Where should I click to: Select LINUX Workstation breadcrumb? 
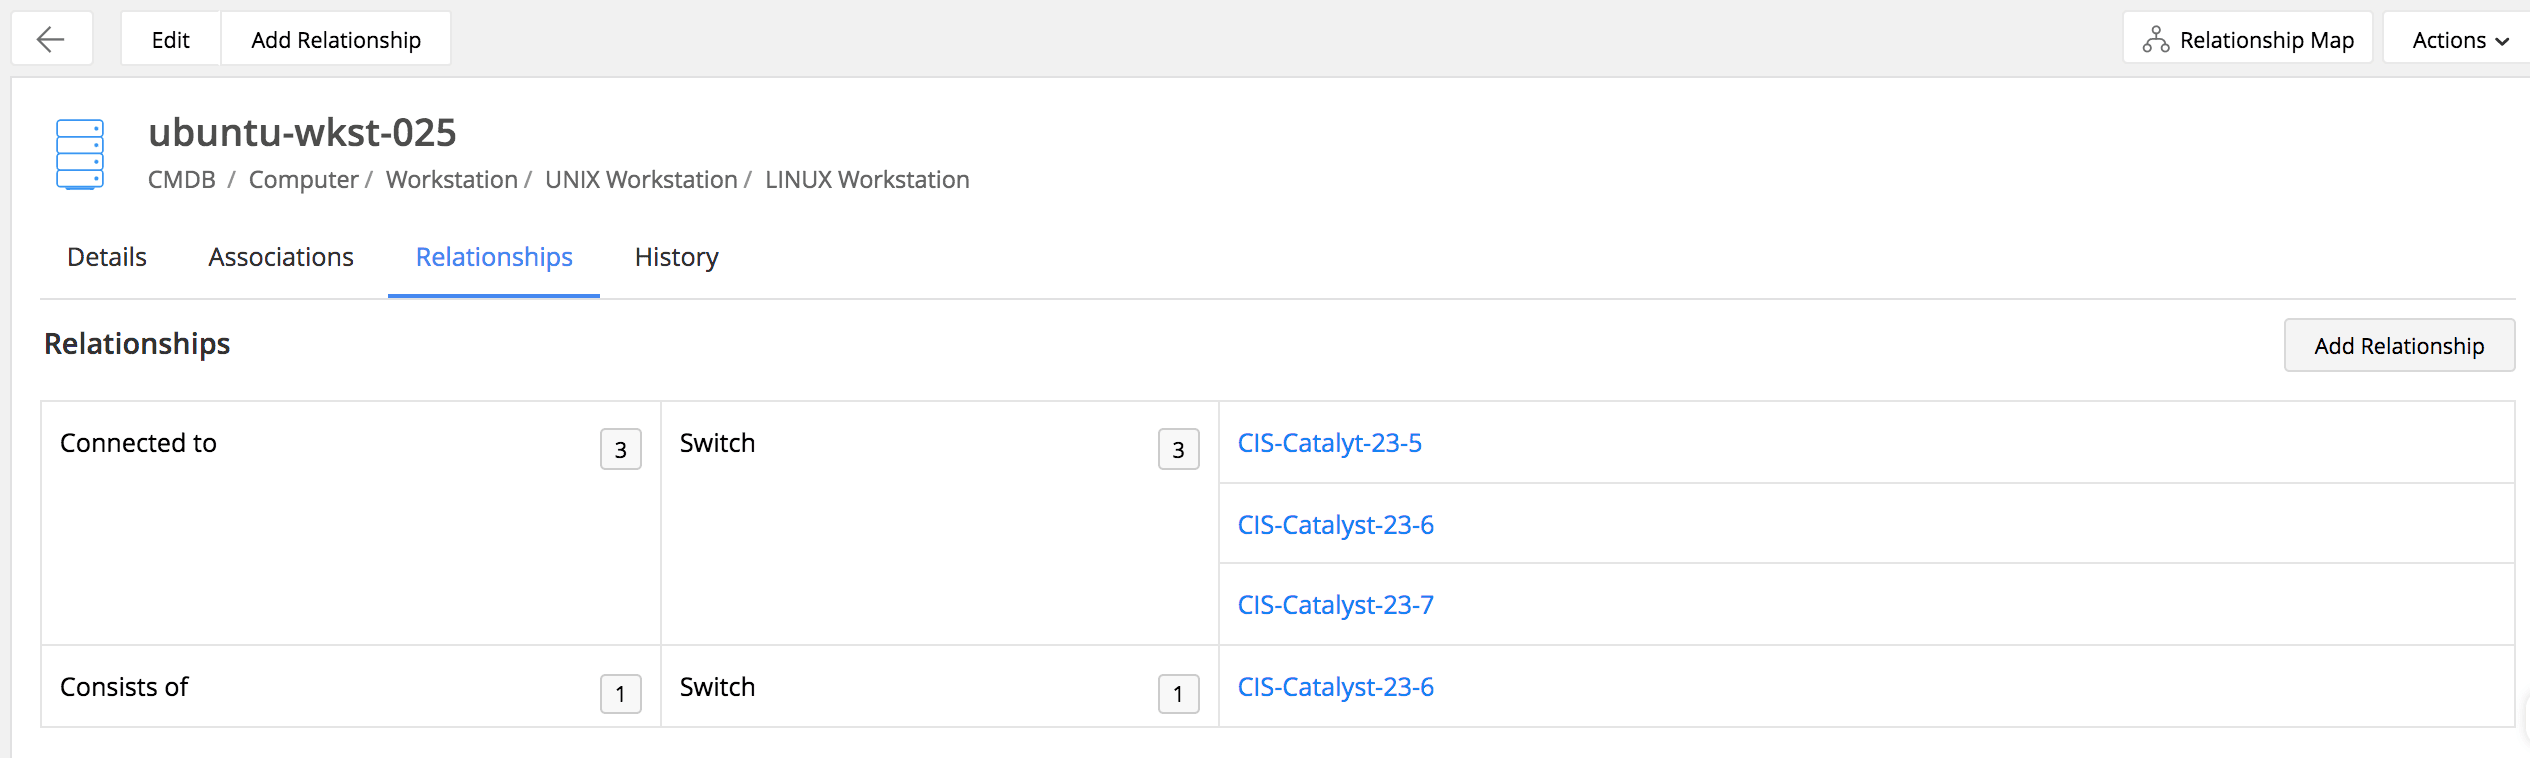click(867, 180)
